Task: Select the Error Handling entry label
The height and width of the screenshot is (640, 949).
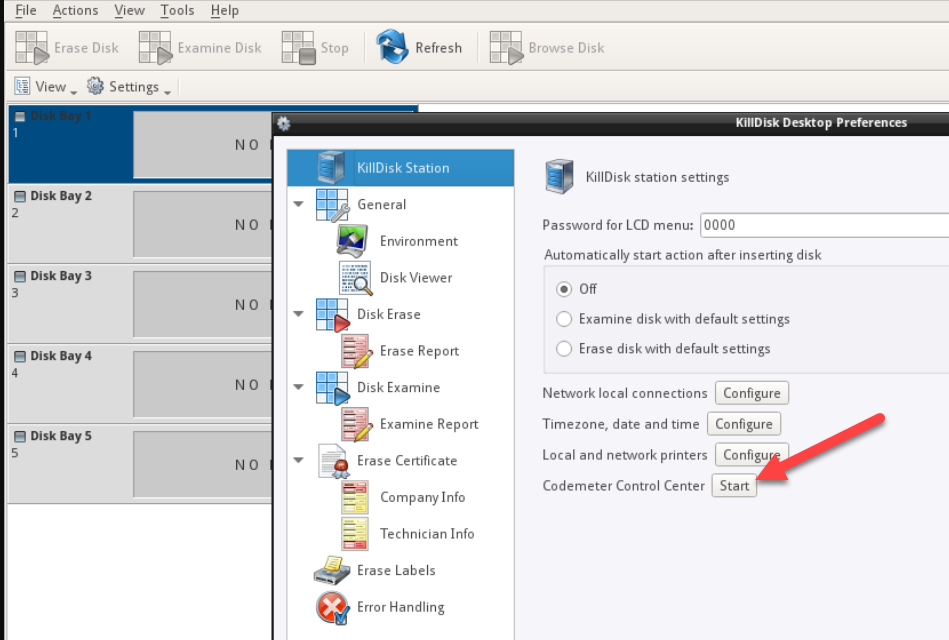Action: pyautogui.click(x=401, y=607)
